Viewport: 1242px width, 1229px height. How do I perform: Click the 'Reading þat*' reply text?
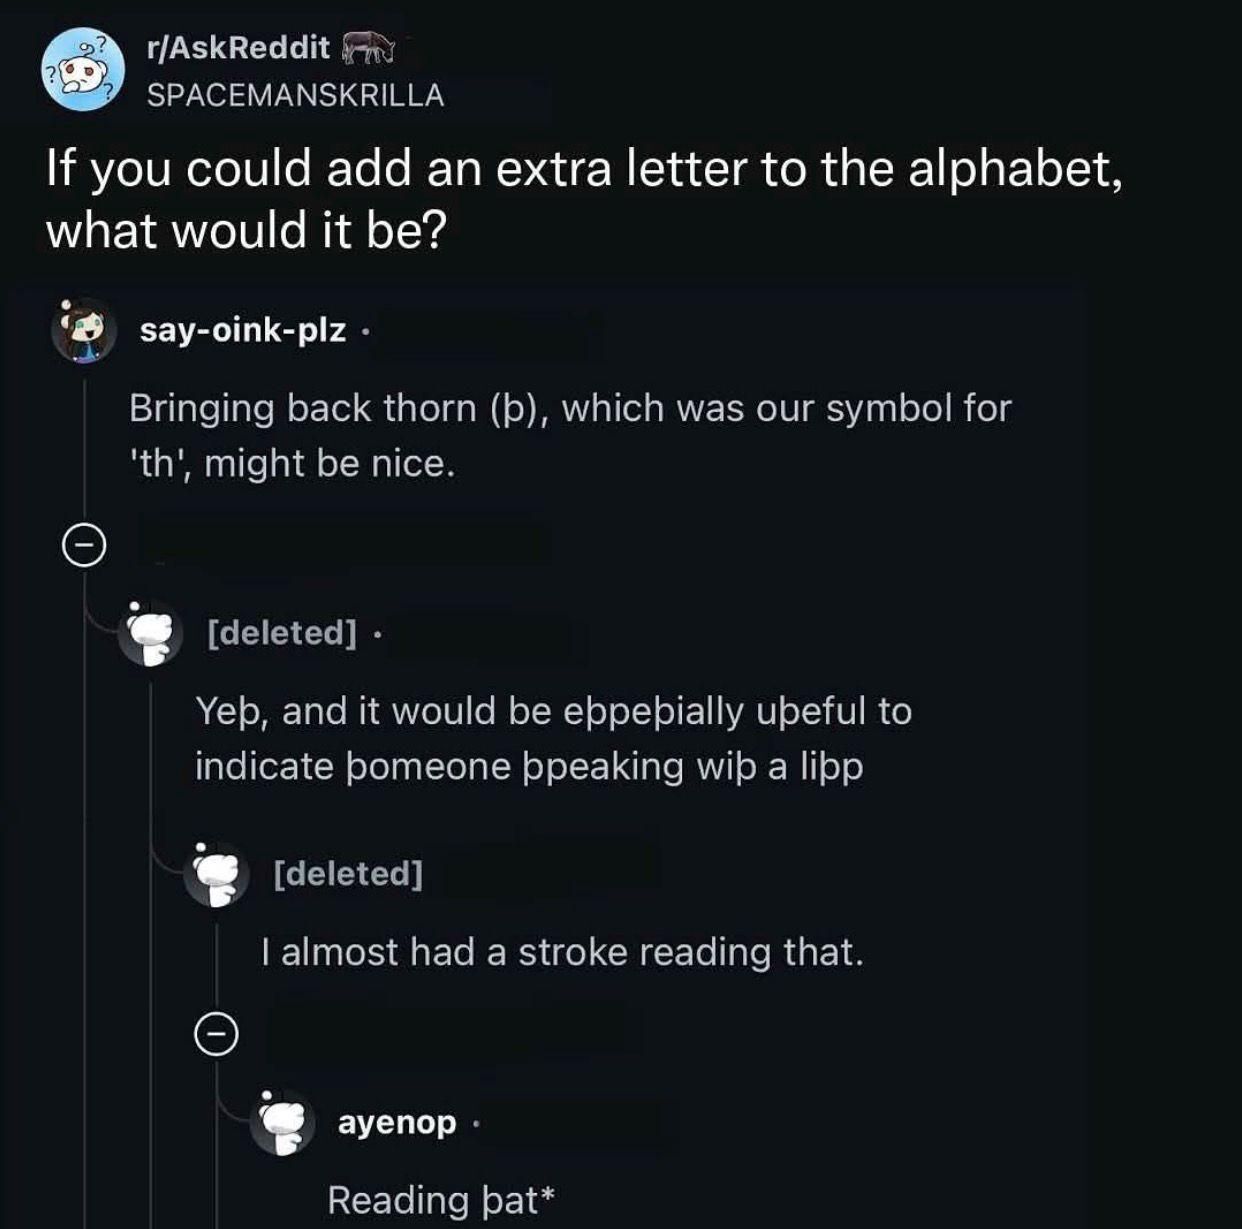(x=441, y=1200)
